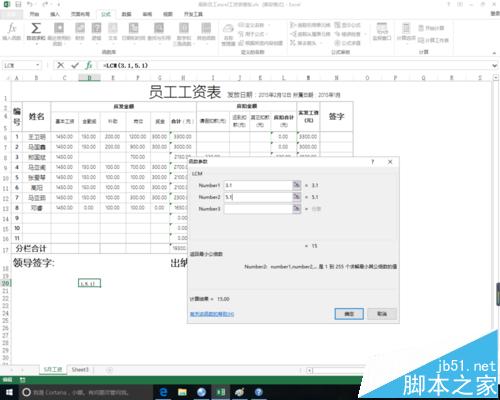Click the AutoSum sigma icon

pyautogui.click(x=36, y=29)
